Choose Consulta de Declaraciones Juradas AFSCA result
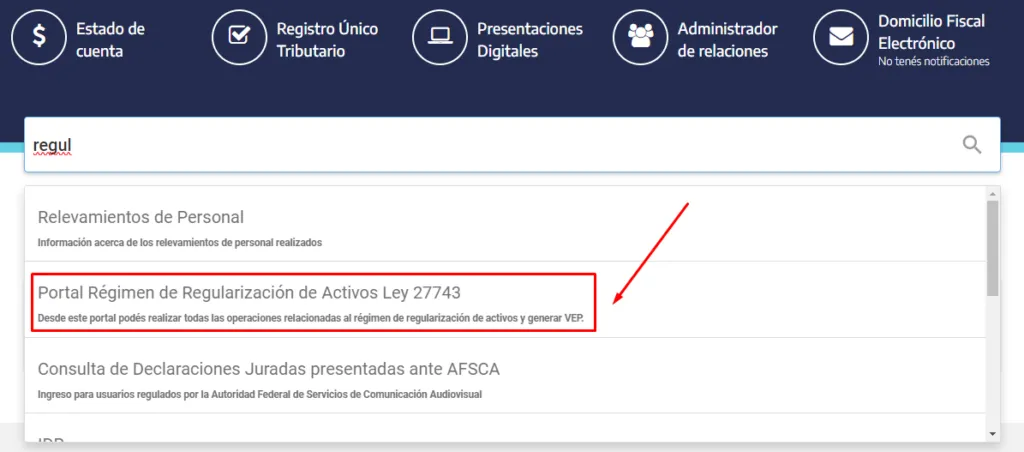 point(505,376)
